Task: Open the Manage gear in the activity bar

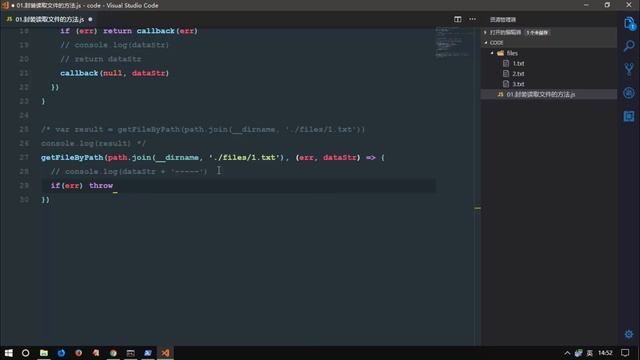Action: pyautogui.click(x=629, y=334)
